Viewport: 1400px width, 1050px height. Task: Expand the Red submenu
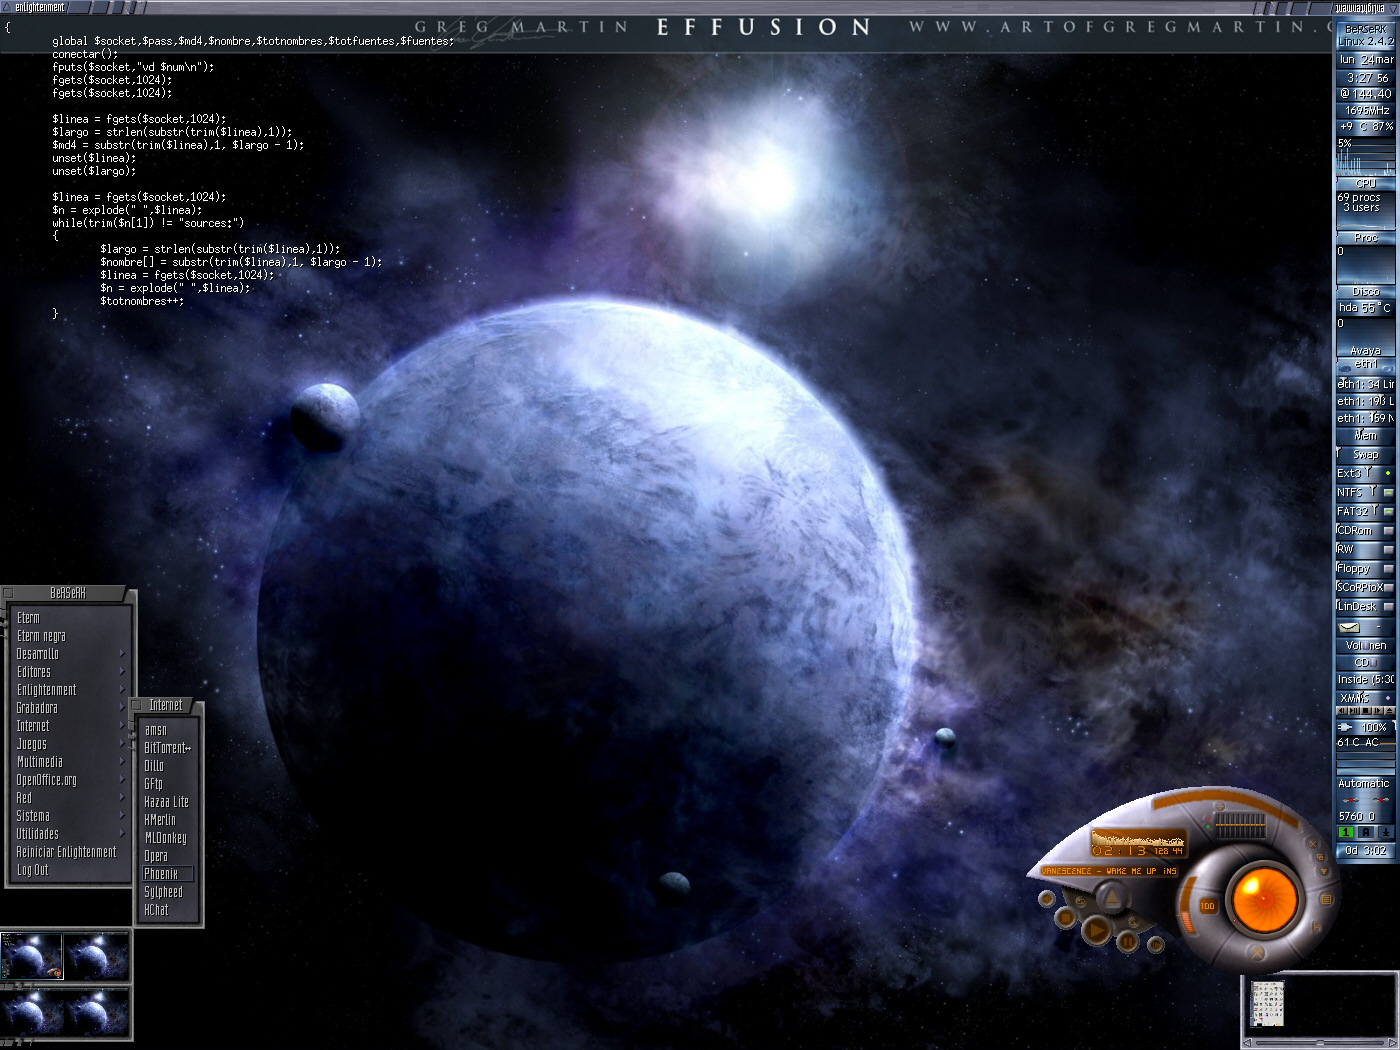tap(70, 798)
